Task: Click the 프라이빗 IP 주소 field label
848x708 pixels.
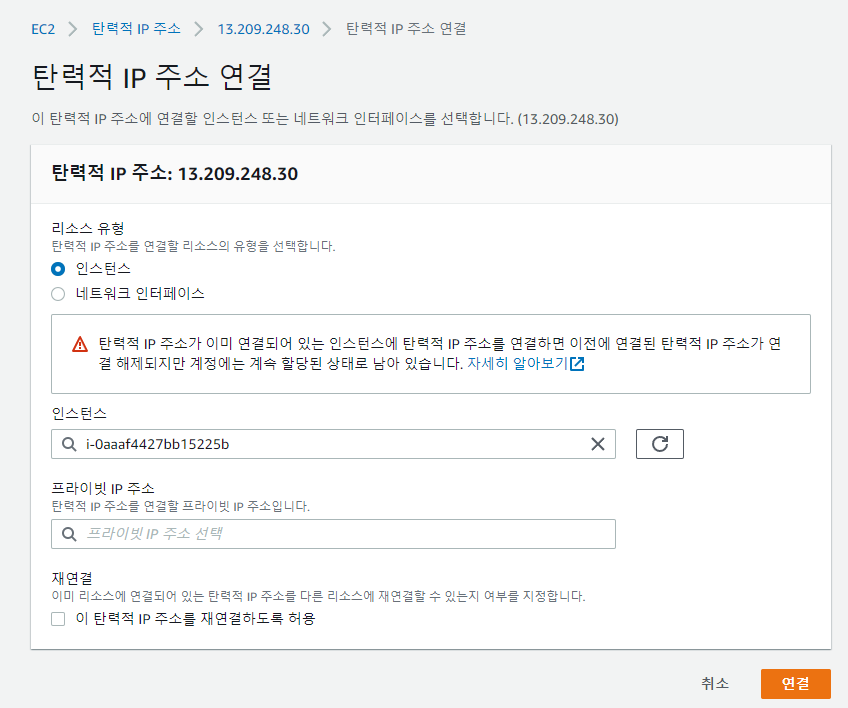Action: (103, 488)
